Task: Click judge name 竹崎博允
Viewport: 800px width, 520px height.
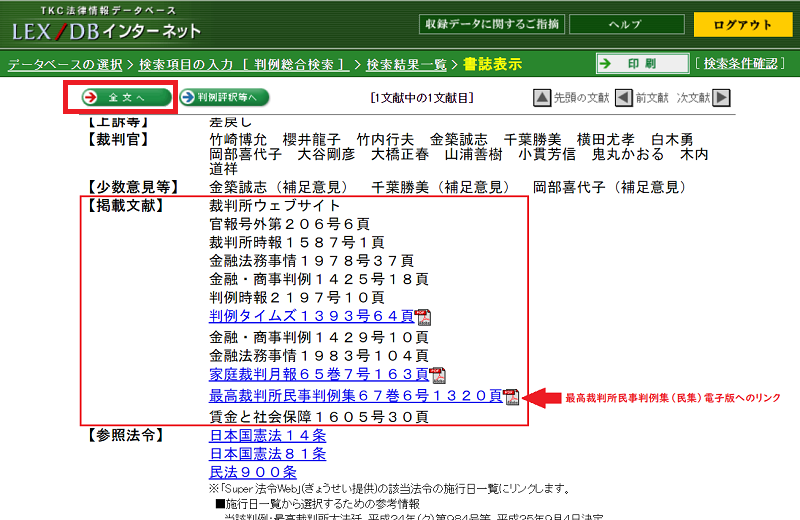Action: (238, 139)
